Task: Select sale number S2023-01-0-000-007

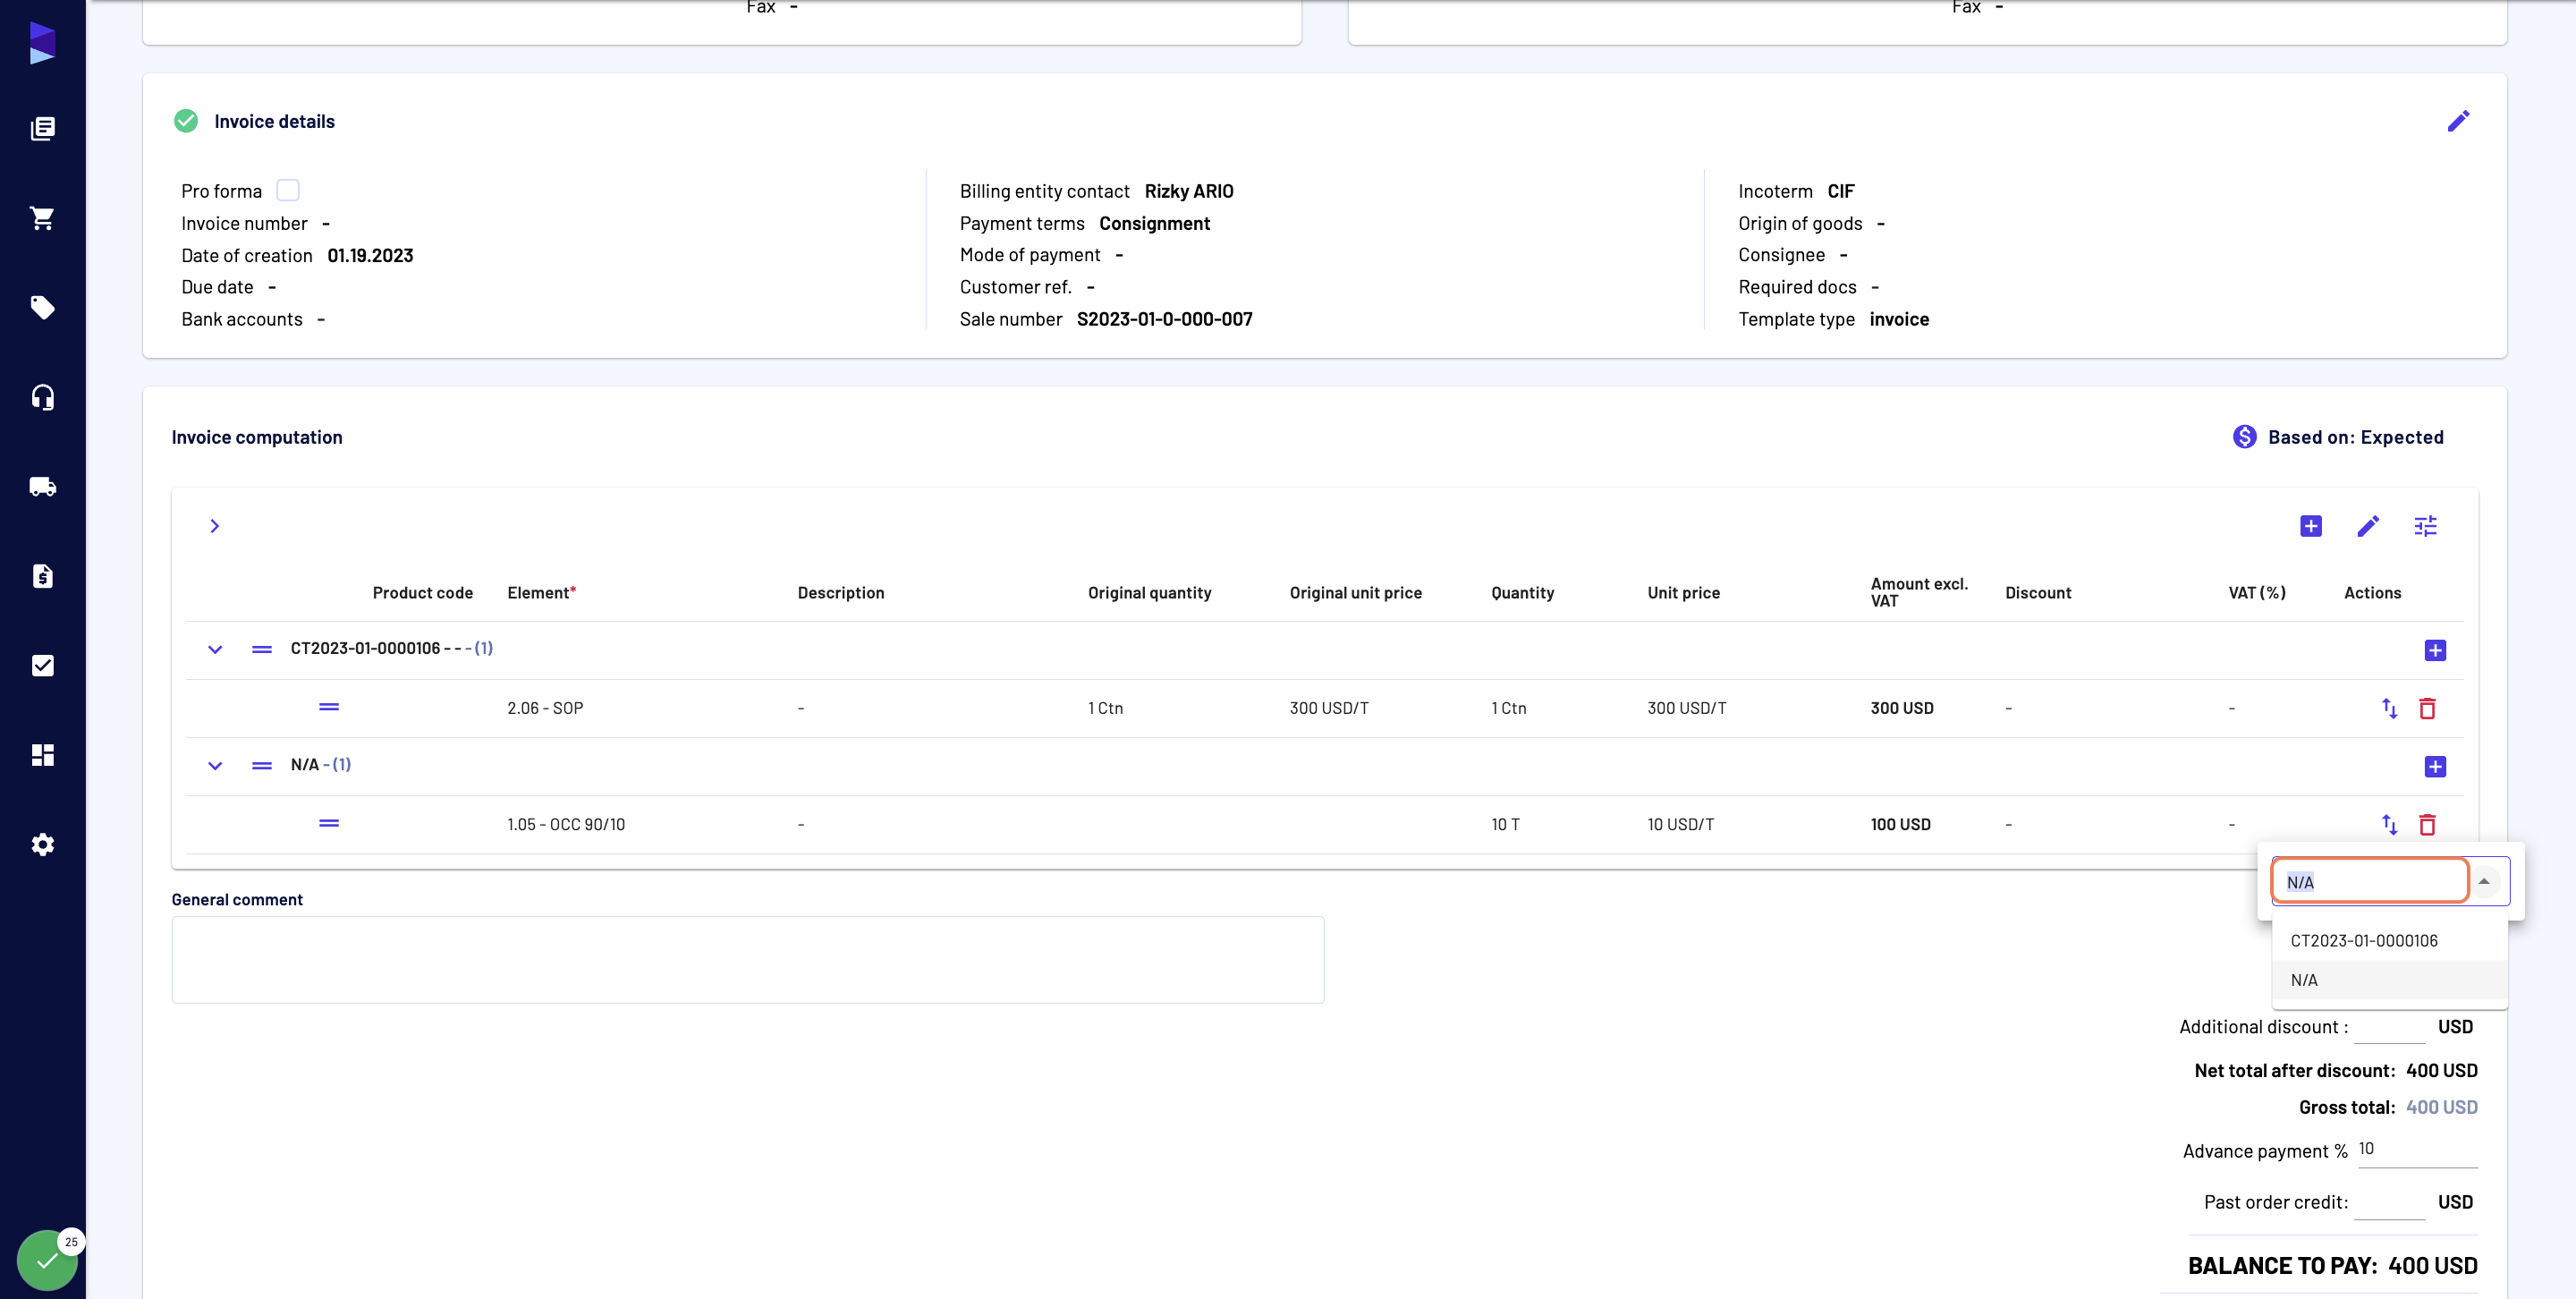Action: click(1164, 319)
